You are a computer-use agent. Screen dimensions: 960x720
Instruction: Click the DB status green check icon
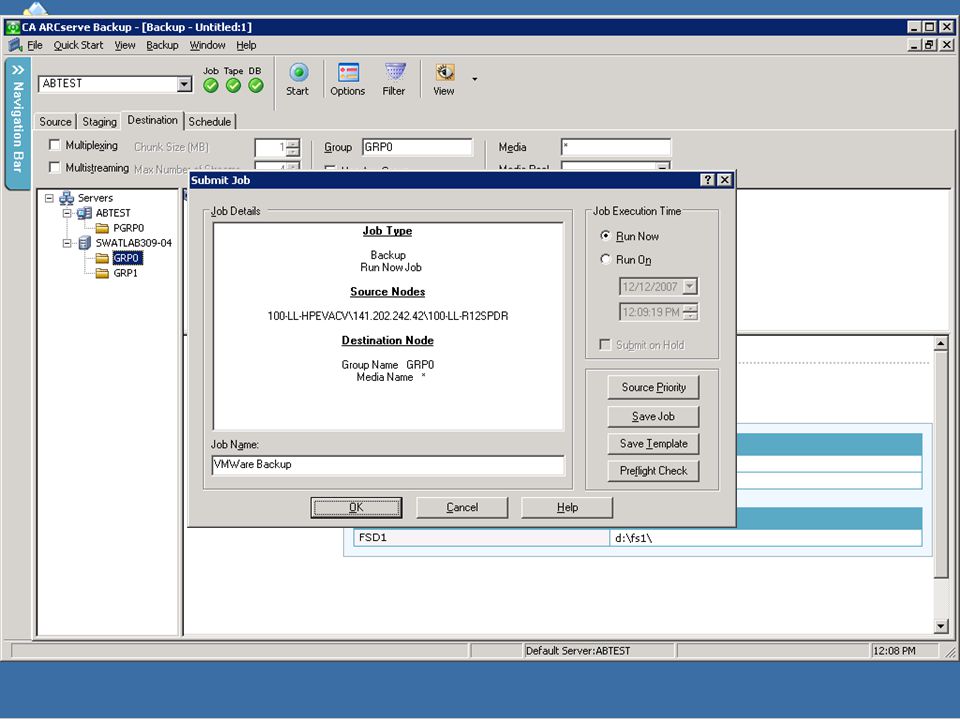(256, 86)
